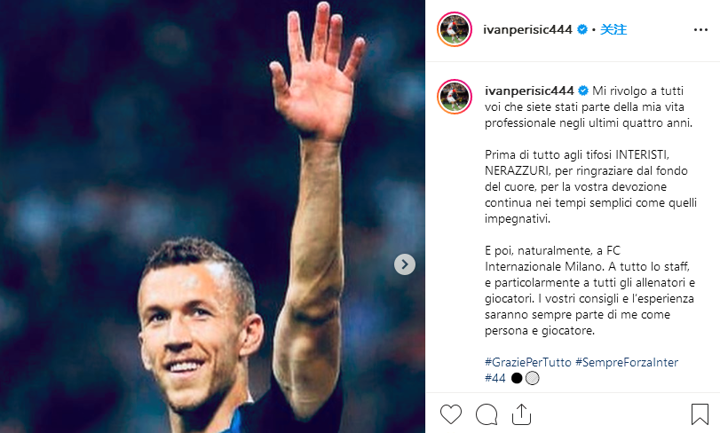Image resolution: width=720 pixels, height=433 pixels.
Task: Open ivanperisic444 username in caption
Action: click(x=529, y=91)
